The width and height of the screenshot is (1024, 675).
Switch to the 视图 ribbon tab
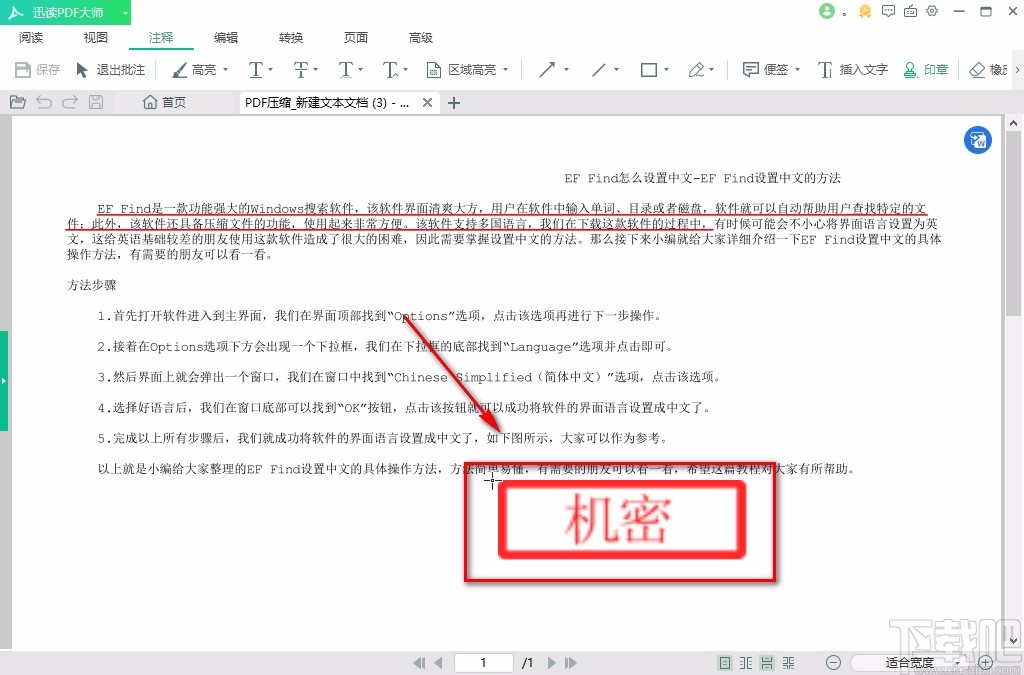pyautogui.click(x=95, y=37)
